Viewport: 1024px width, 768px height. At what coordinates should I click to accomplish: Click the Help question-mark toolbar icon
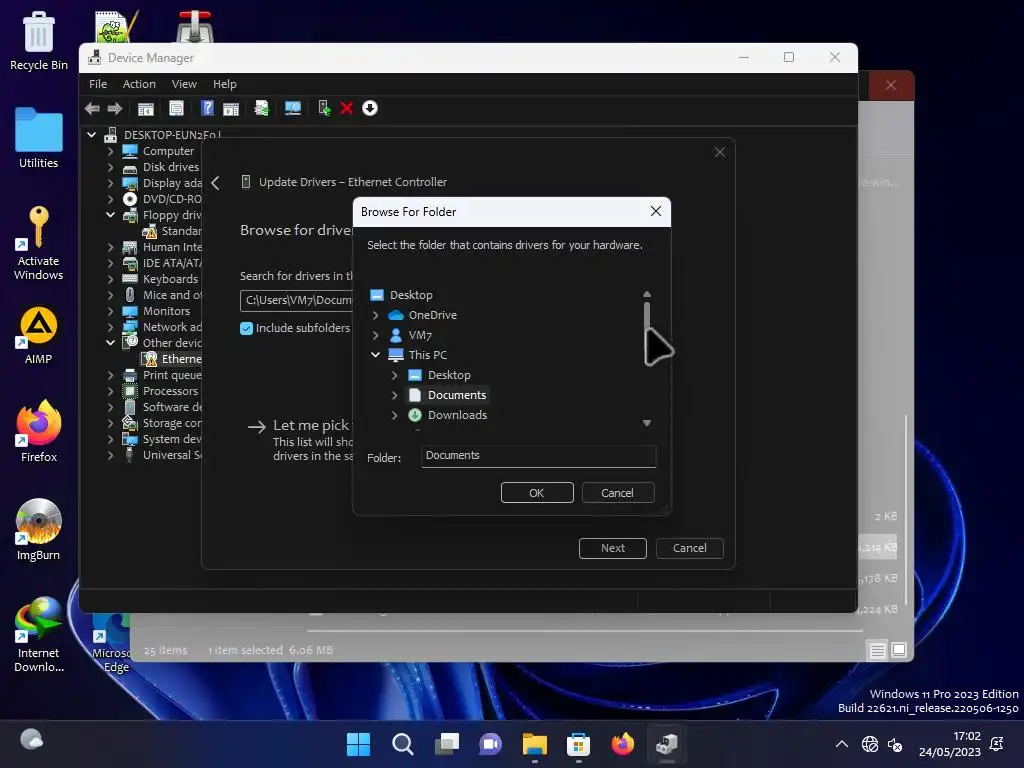pyautogui.click(x=207, y=108)
